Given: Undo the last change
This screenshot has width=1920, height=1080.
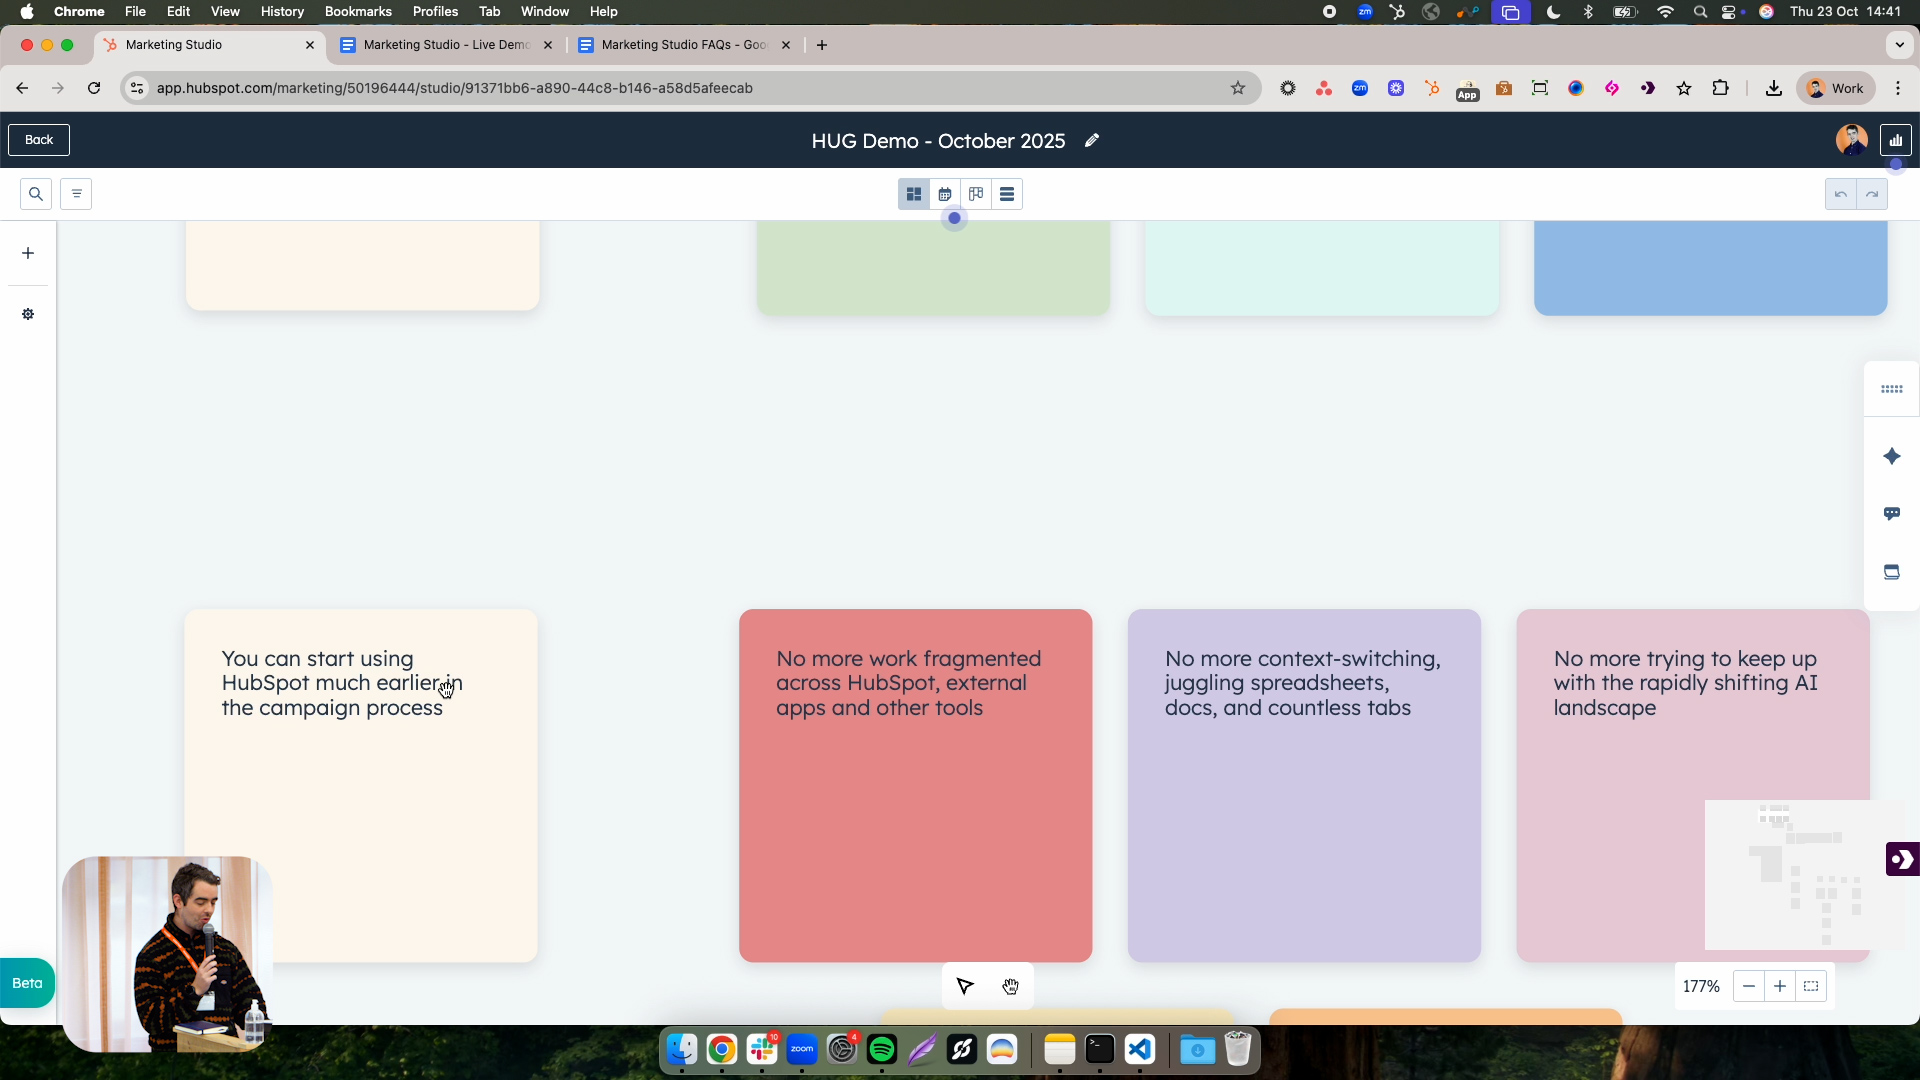Looking at the screenshot, I should [x=1841, y=194].
